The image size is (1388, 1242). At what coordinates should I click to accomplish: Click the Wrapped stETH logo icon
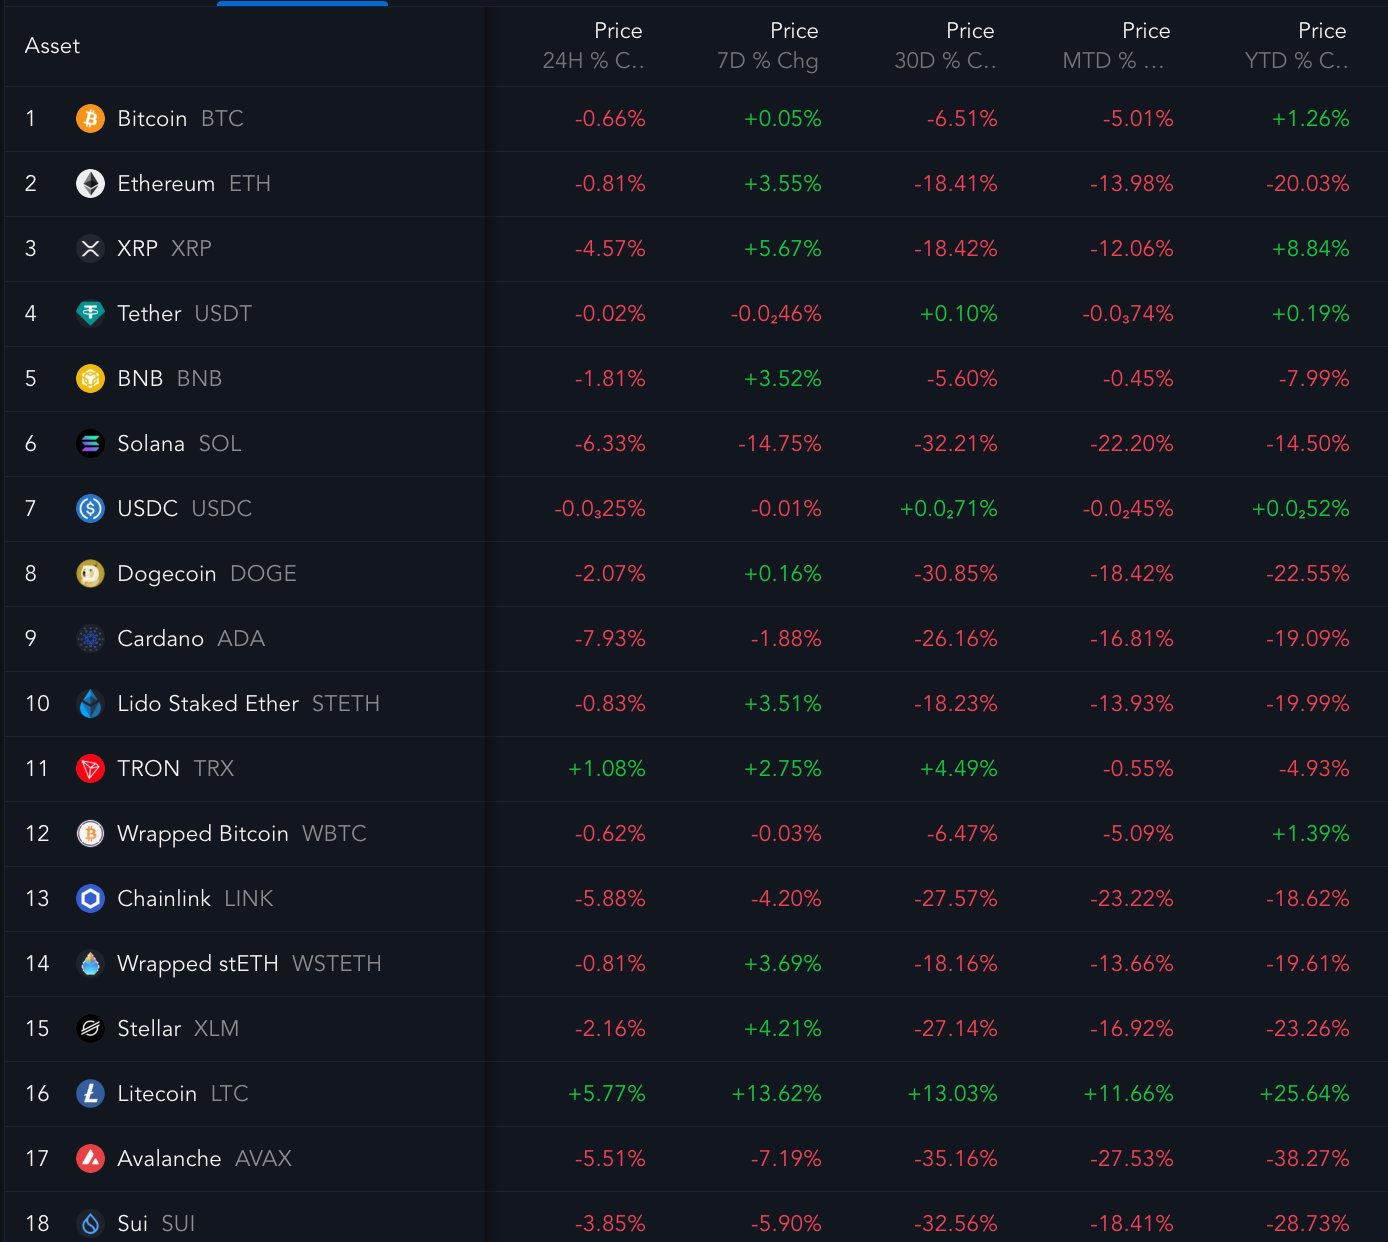point(90,964)
